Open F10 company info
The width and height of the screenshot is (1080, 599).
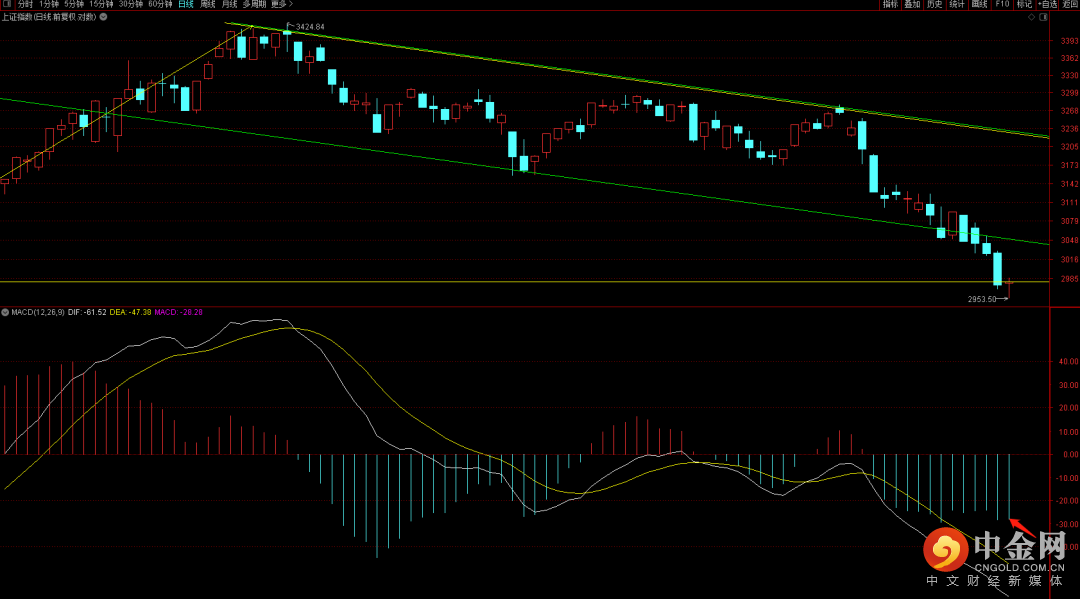point(1002,4)
